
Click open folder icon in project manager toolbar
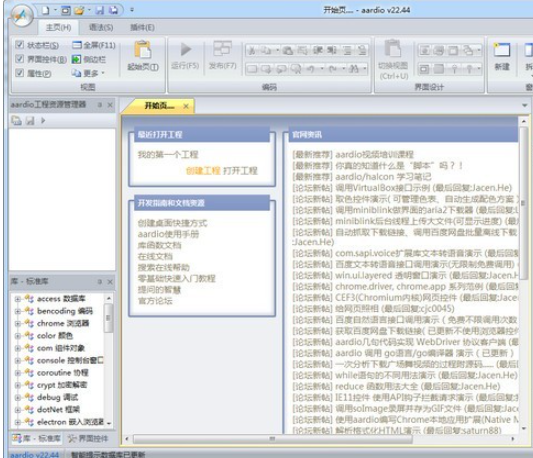(16, 120)
